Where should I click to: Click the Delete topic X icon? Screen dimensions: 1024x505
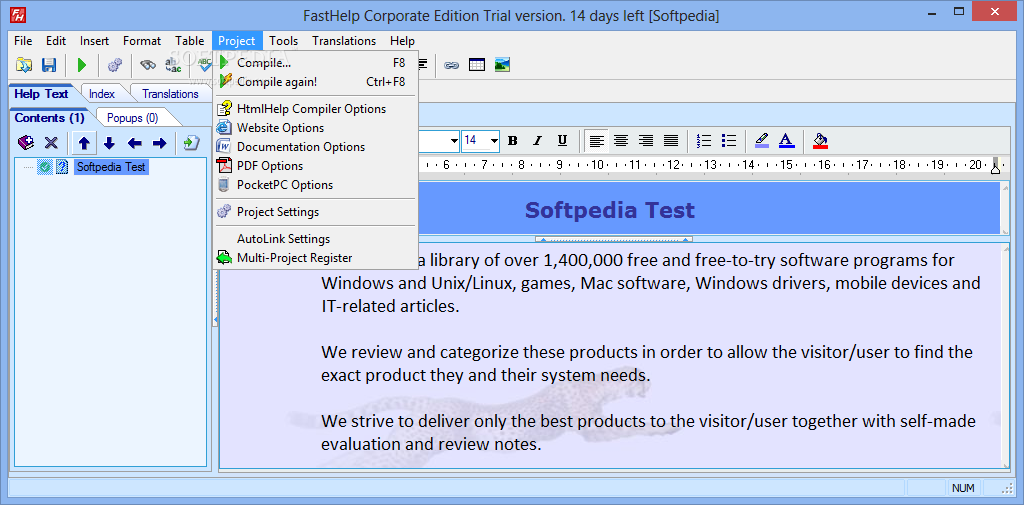point(51,142)
